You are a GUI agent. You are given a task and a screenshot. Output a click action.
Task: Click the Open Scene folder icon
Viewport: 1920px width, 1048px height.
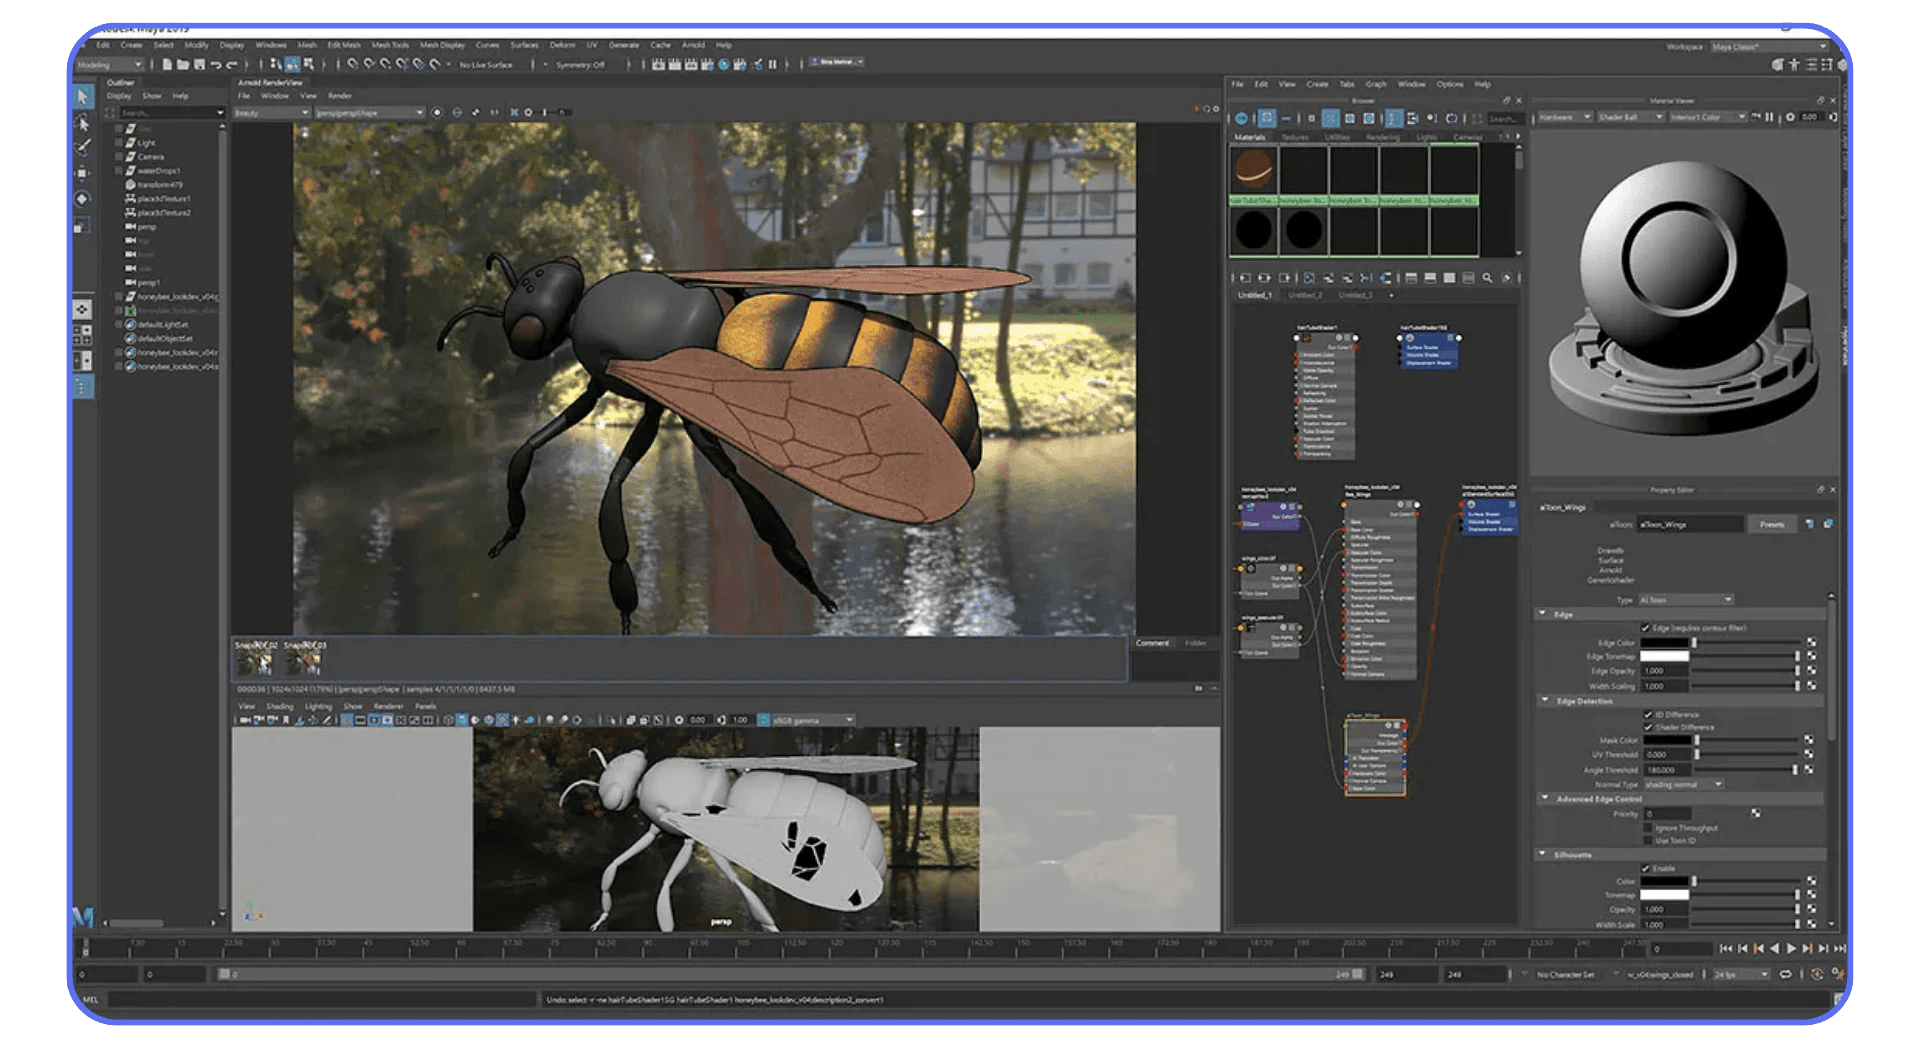coord(183,64)
